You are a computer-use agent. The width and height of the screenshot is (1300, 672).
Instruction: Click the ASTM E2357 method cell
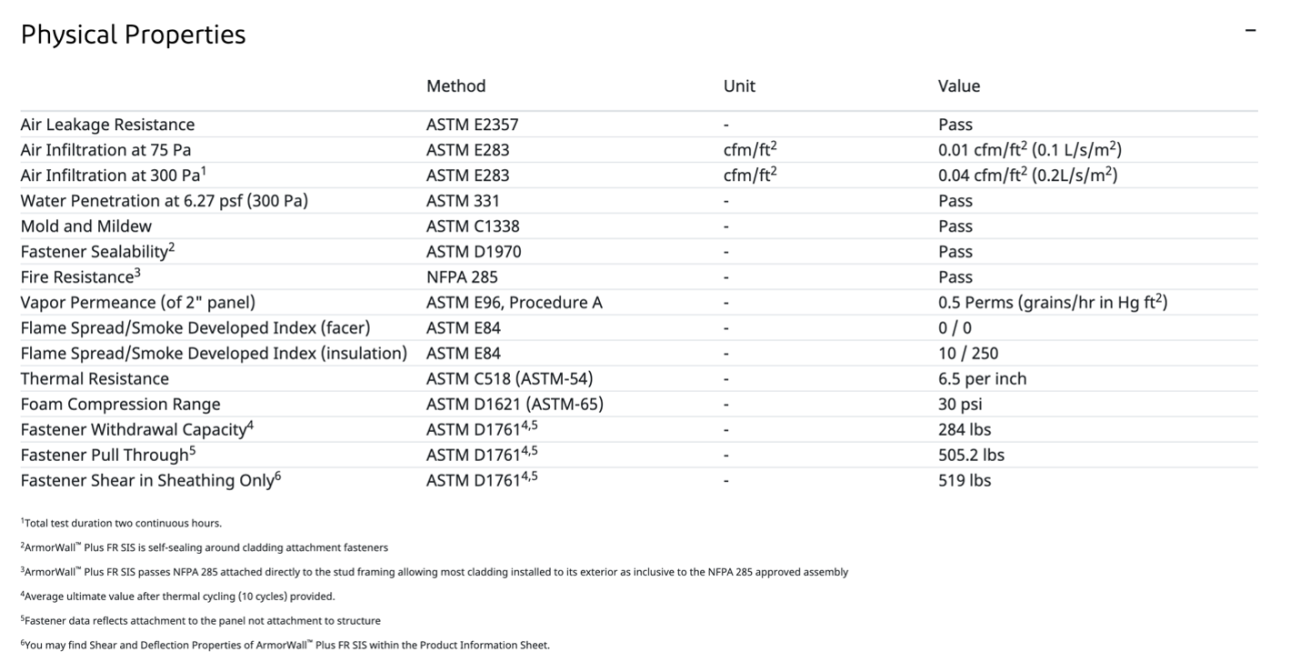[x=472, y=125]
